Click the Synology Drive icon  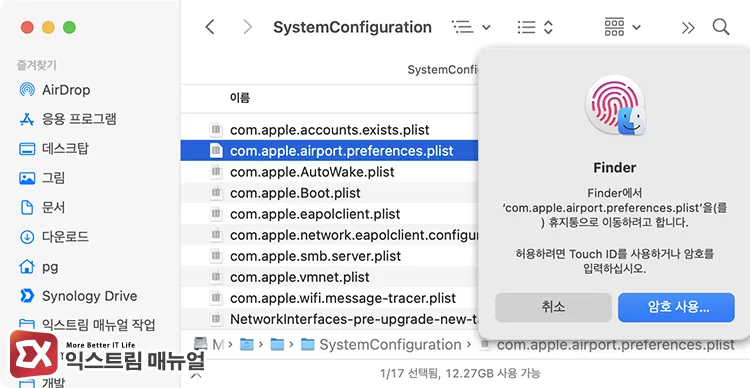coord(27,296)
